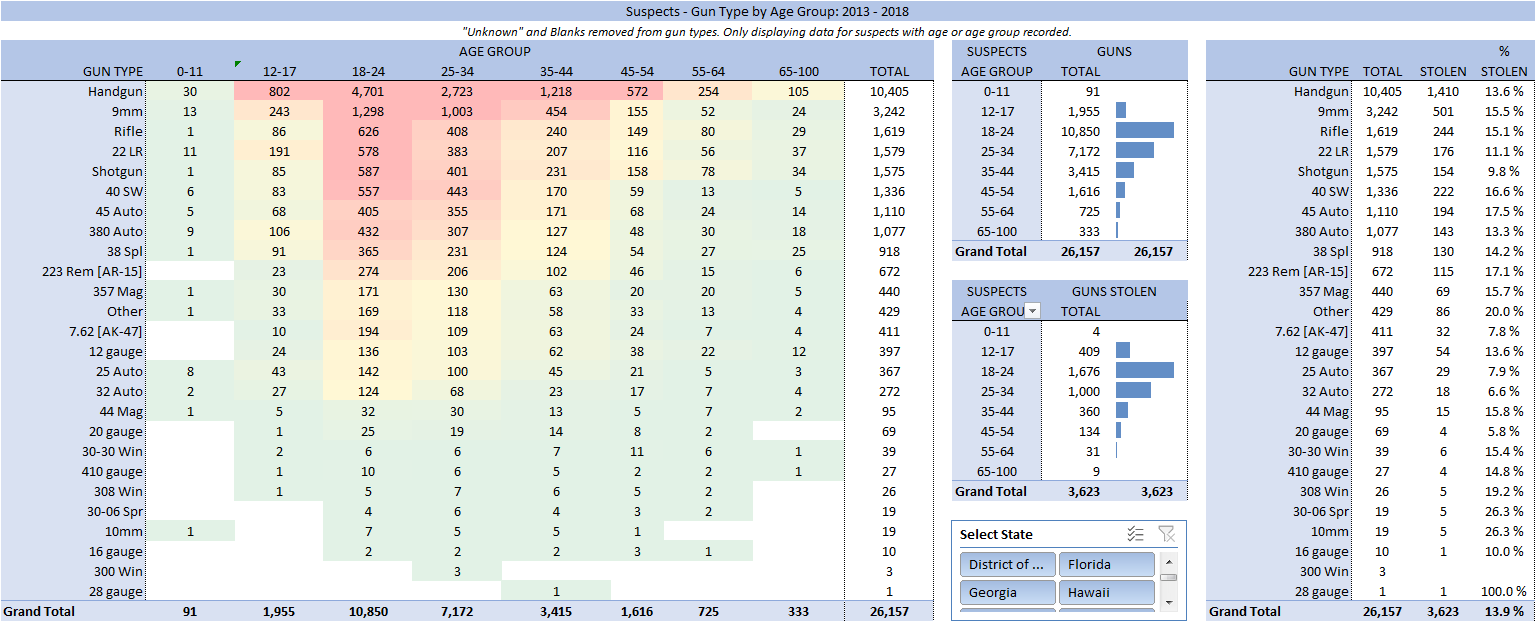Click the green comment indicator above 12-17
1535x641 pixels.
click(238, 64)
